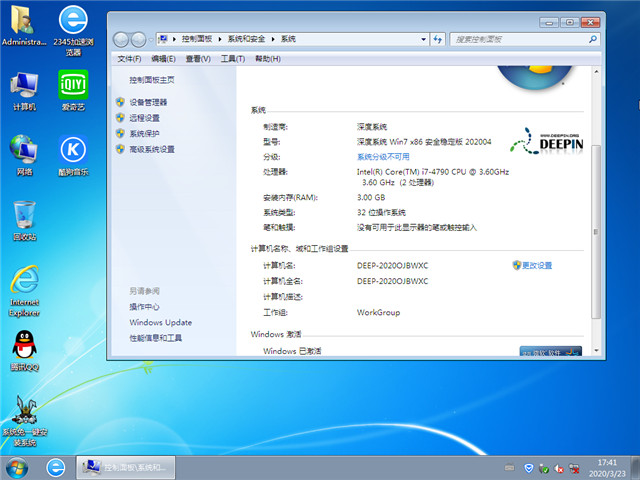Viewport: 640px width, 480px height.
Task: Click 更改设置 link
Action: coord(537,265)
